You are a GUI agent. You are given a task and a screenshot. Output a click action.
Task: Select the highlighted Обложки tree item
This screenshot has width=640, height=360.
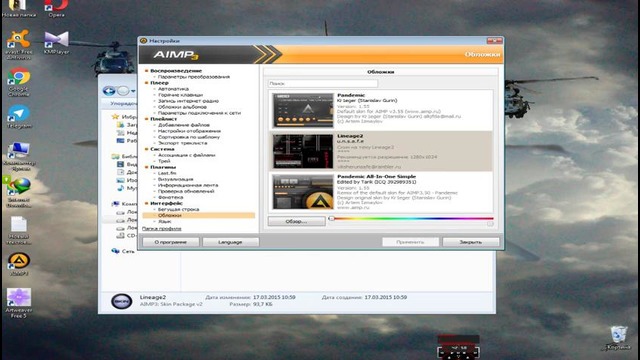tap(198, 215)
